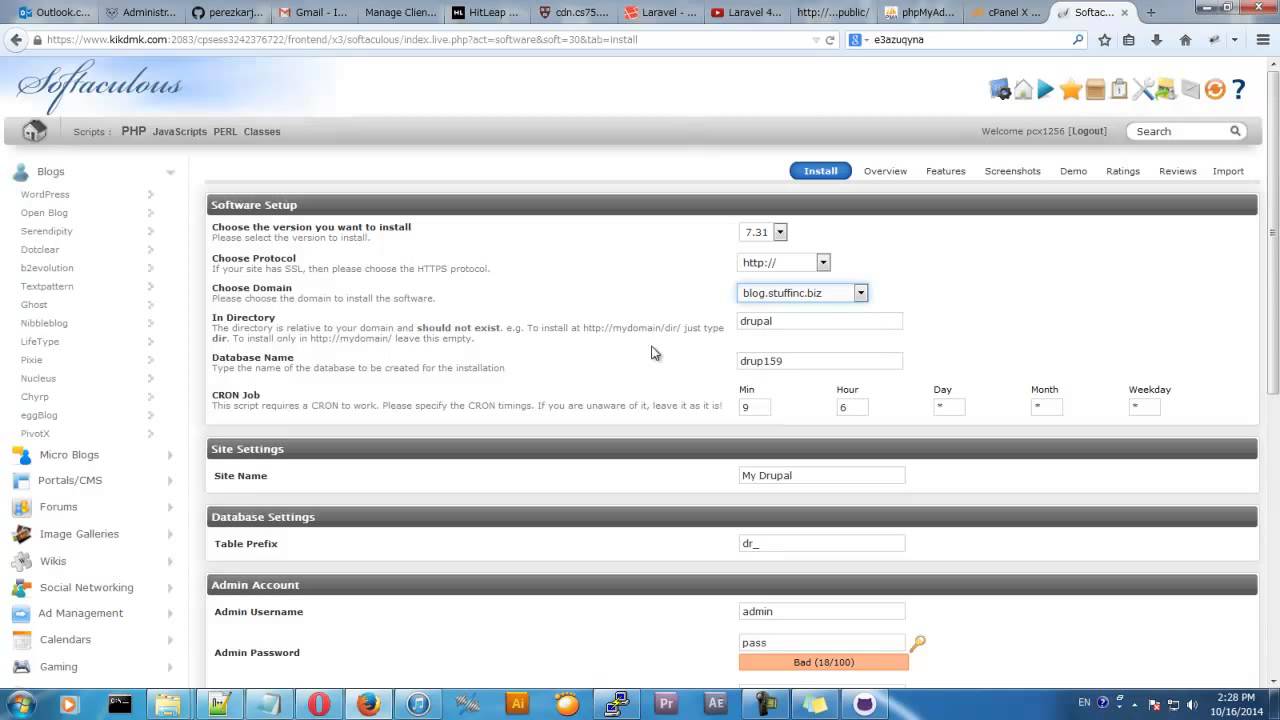Select PERL scripts link
The image size is (1280, 720).
coord(225,131)
